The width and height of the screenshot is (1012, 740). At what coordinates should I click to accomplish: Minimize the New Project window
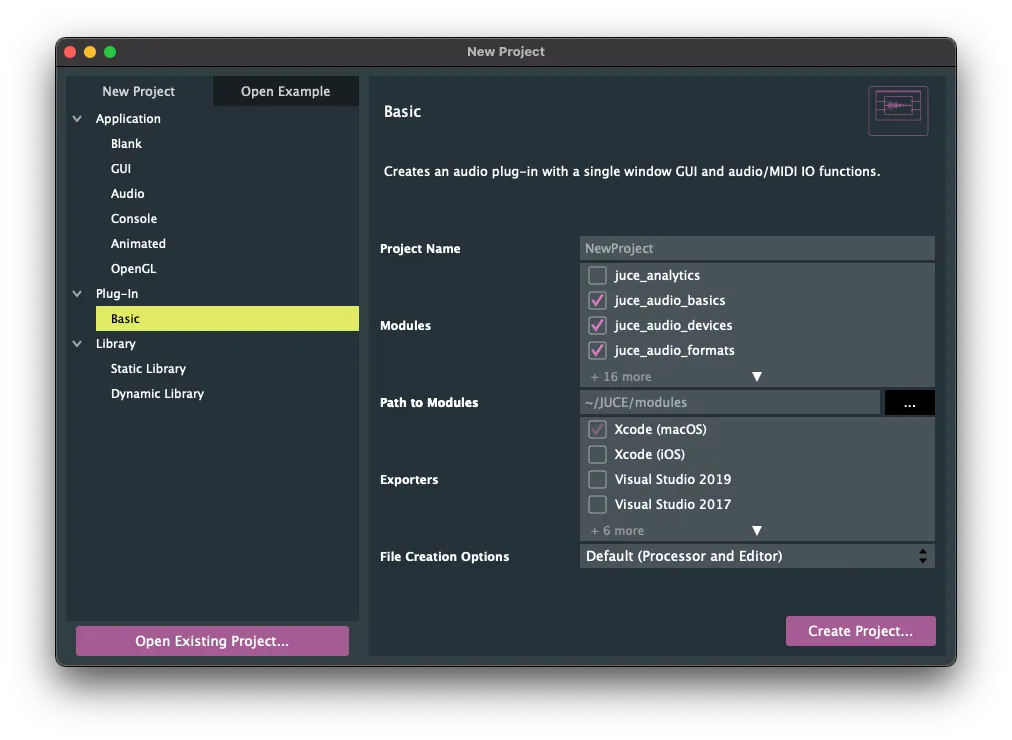pyautogui.click(x=90, y=52)
